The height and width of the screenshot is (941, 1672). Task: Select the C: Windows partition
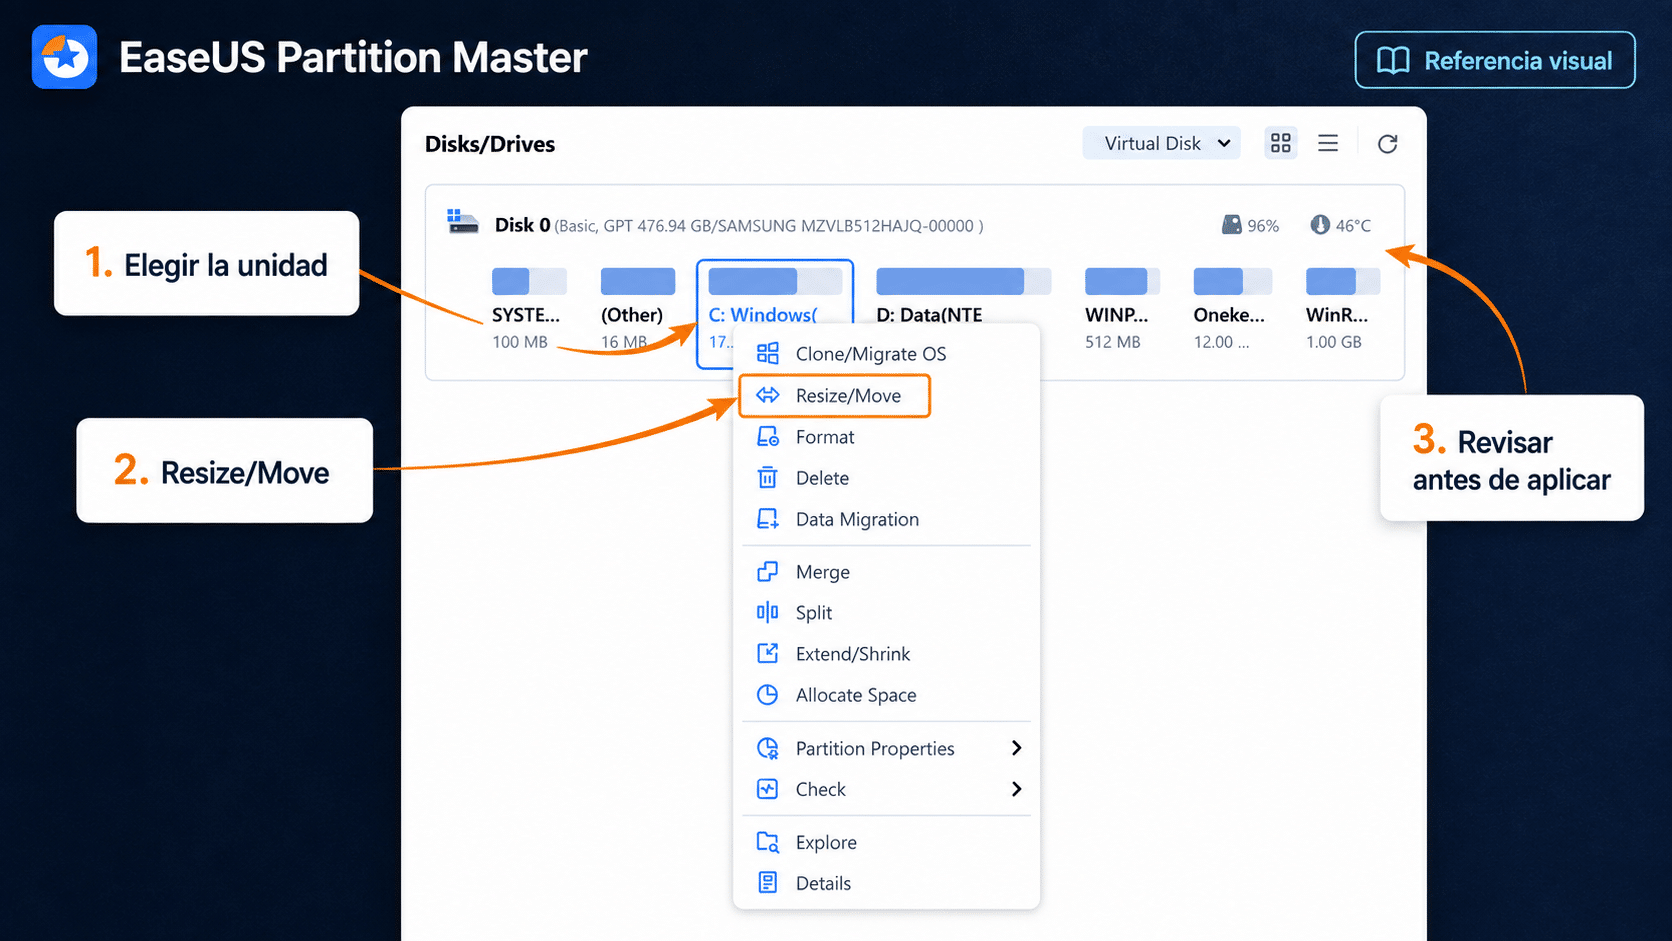pos(775,313)
